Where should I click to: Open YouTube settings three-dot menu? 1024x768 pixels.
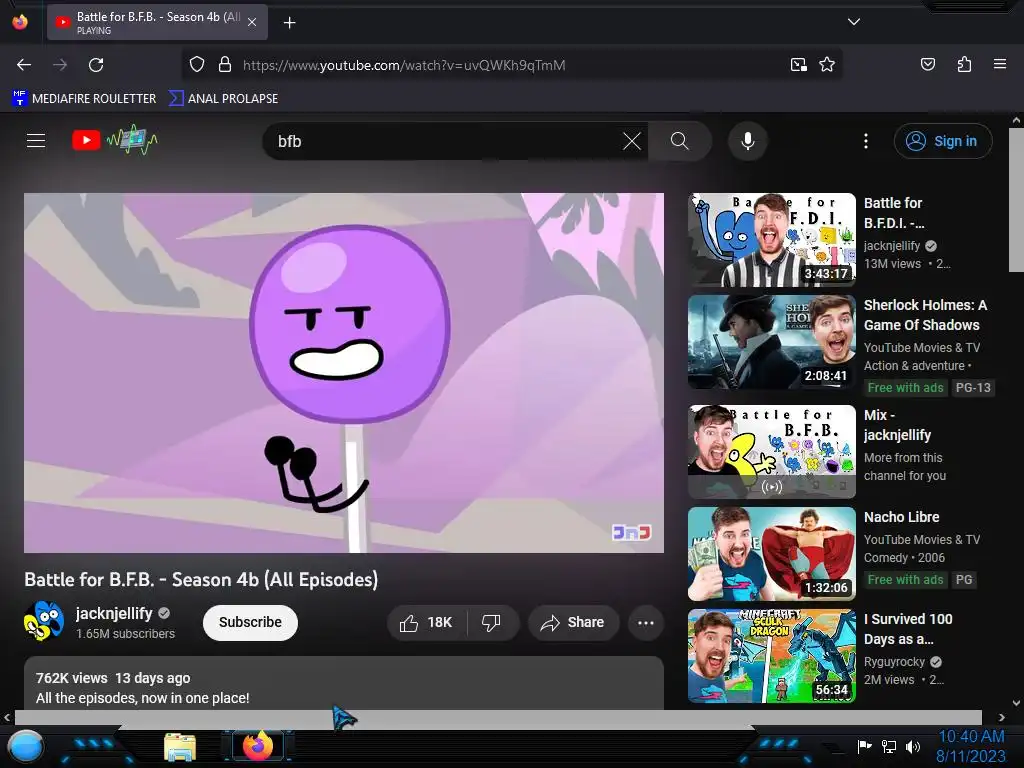(866, 141)
